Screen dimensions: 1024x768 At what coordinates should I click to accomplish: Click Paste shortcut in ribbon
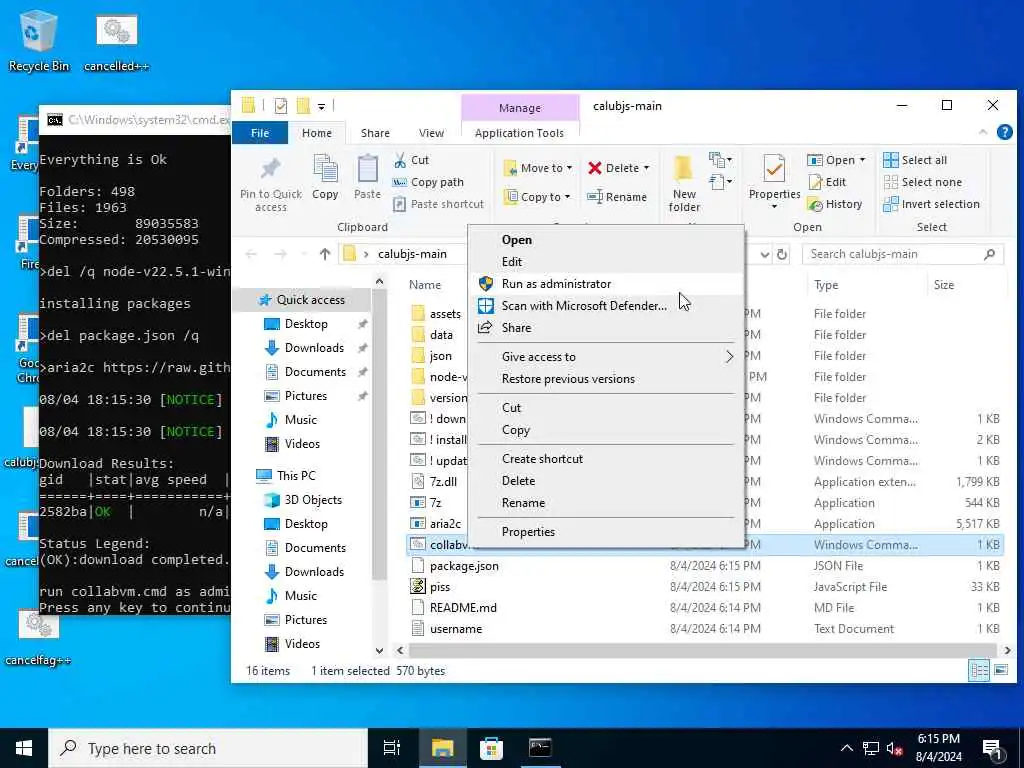(439, 204)
